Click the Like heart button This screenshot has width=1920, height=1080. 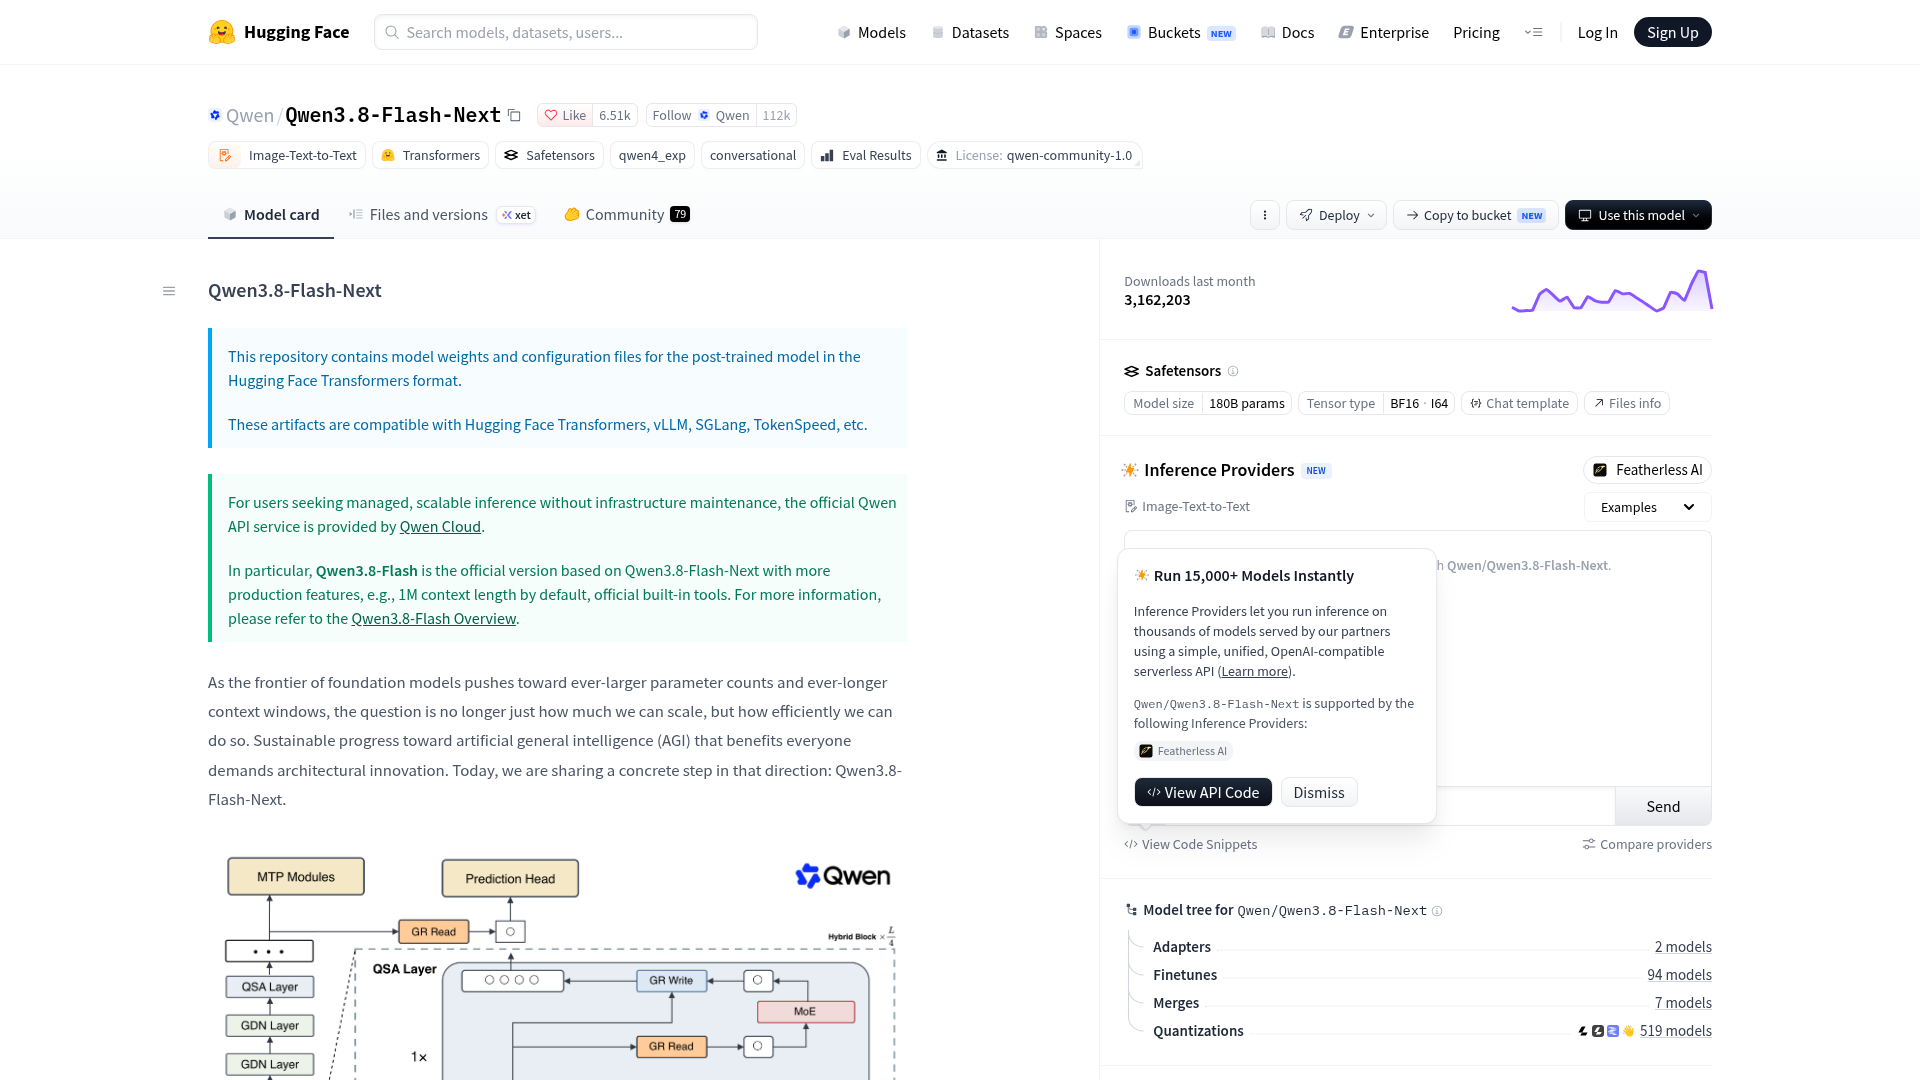[565, 115]
